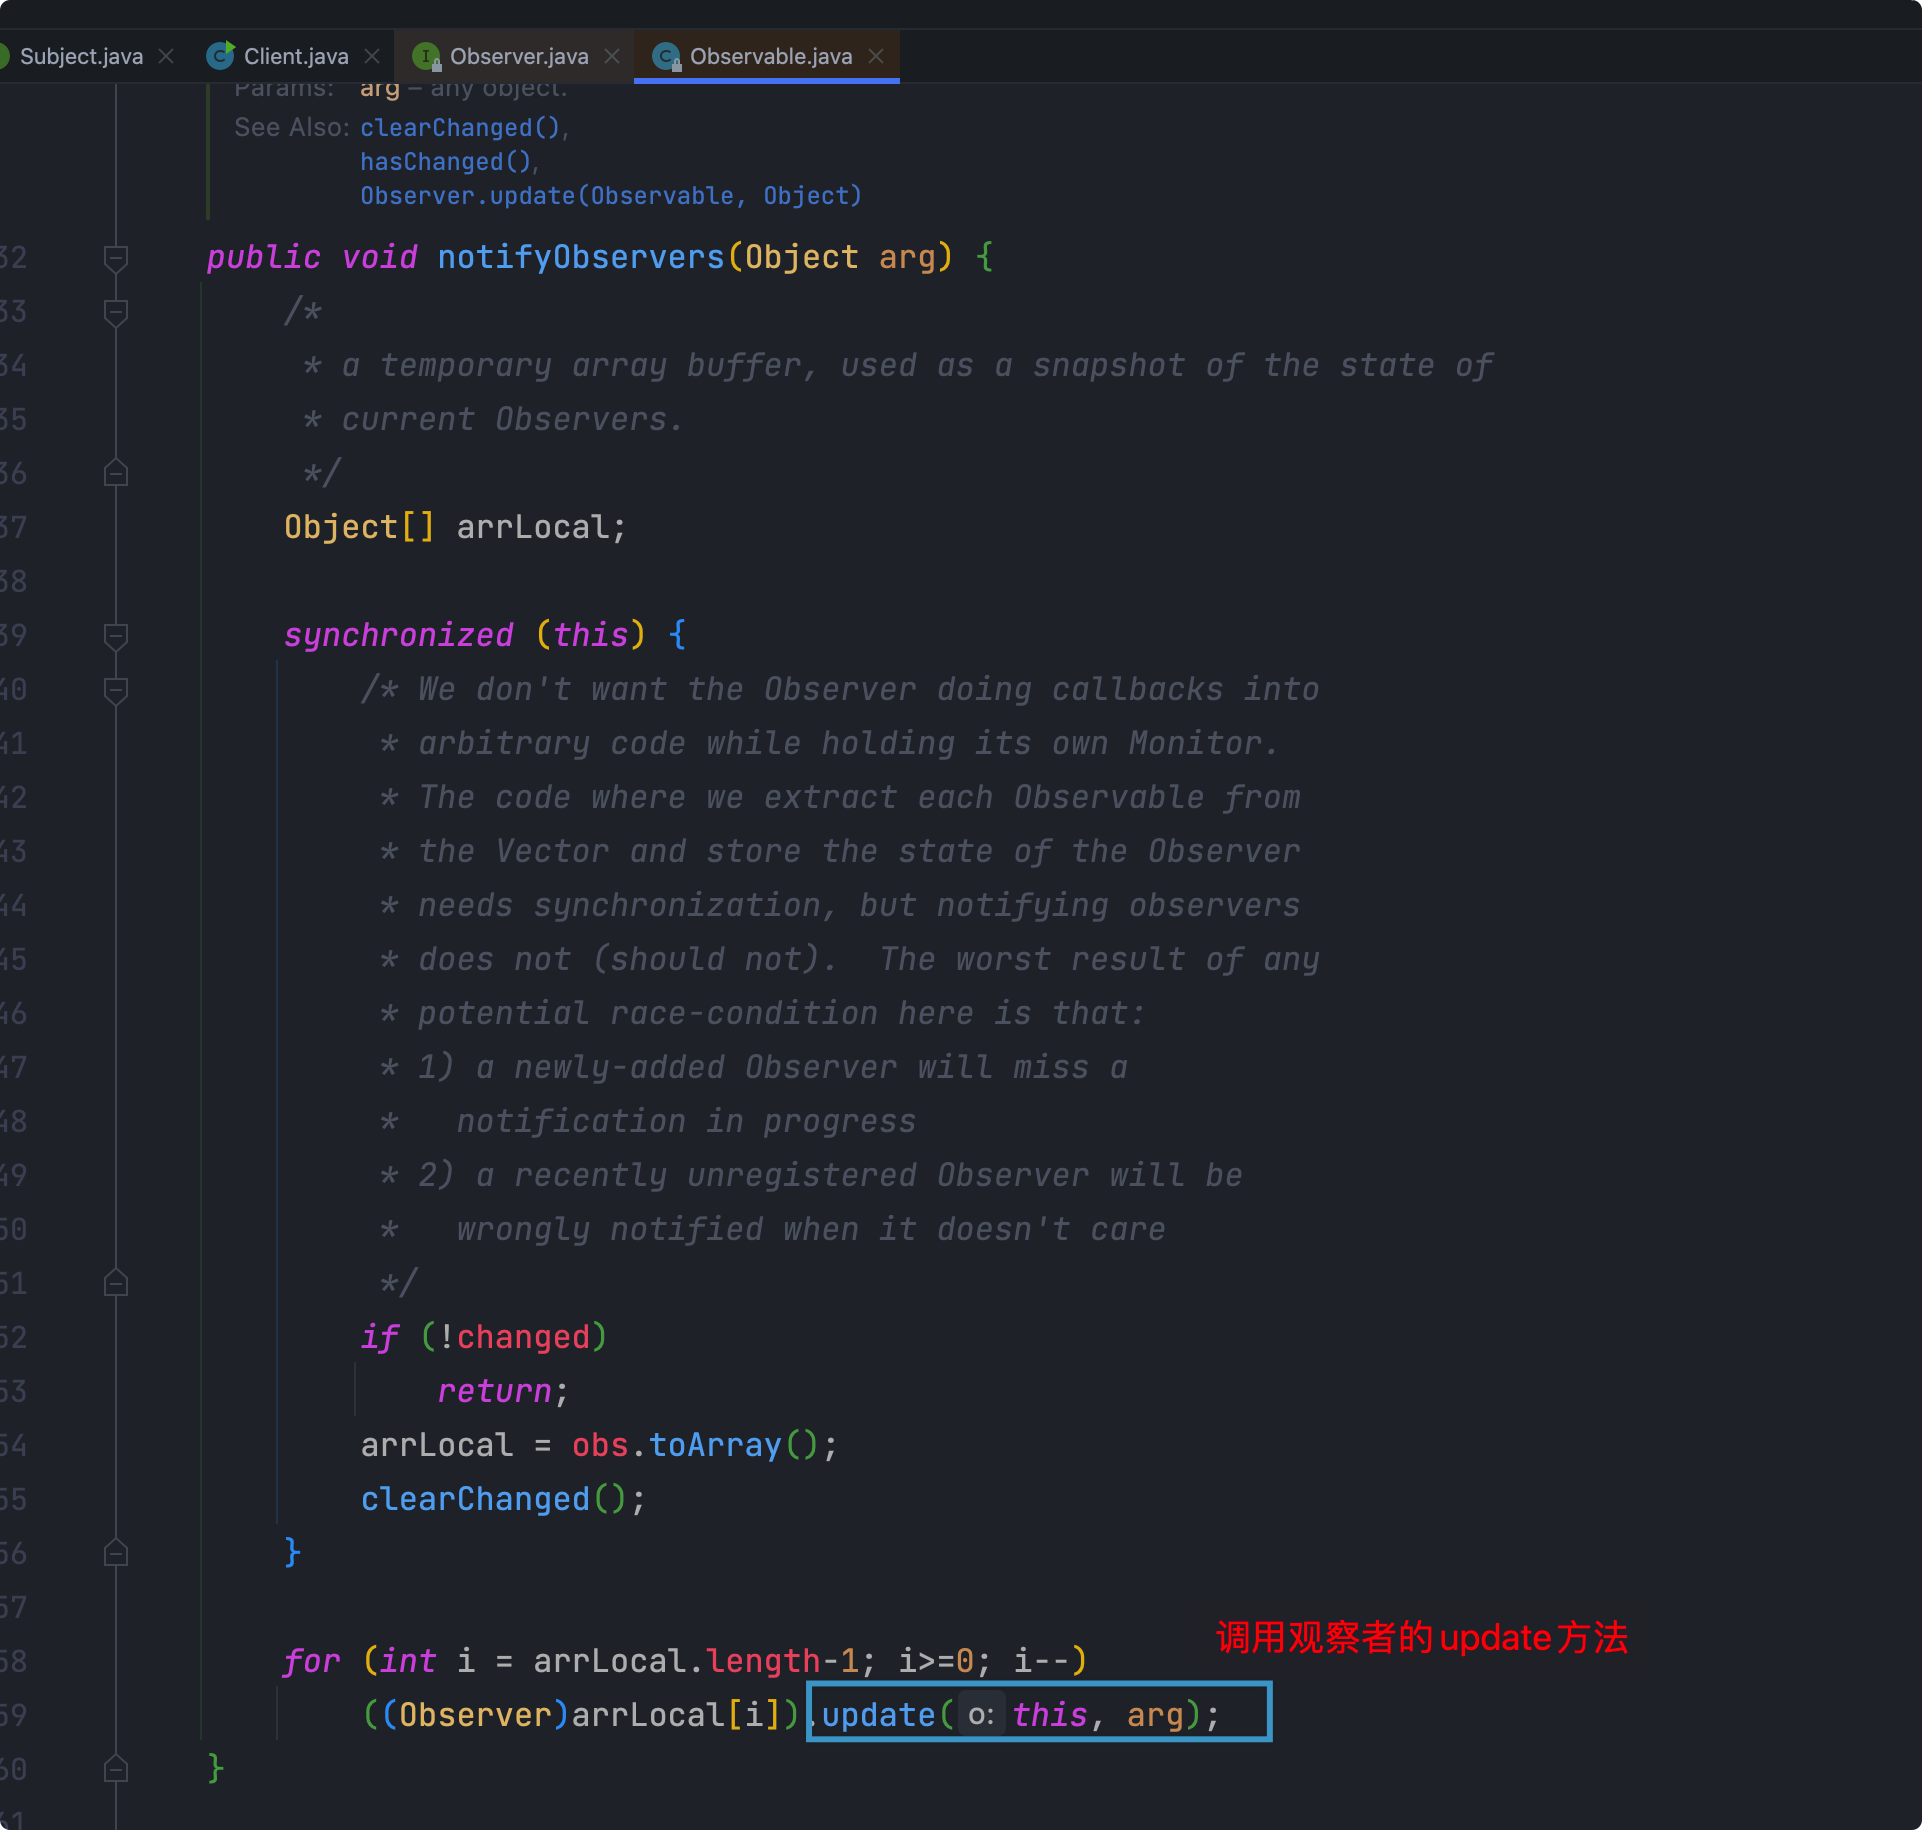This screenshot has width=1922, height=1830.
Task: Click the toArray method call
Action: [715, 1445]
